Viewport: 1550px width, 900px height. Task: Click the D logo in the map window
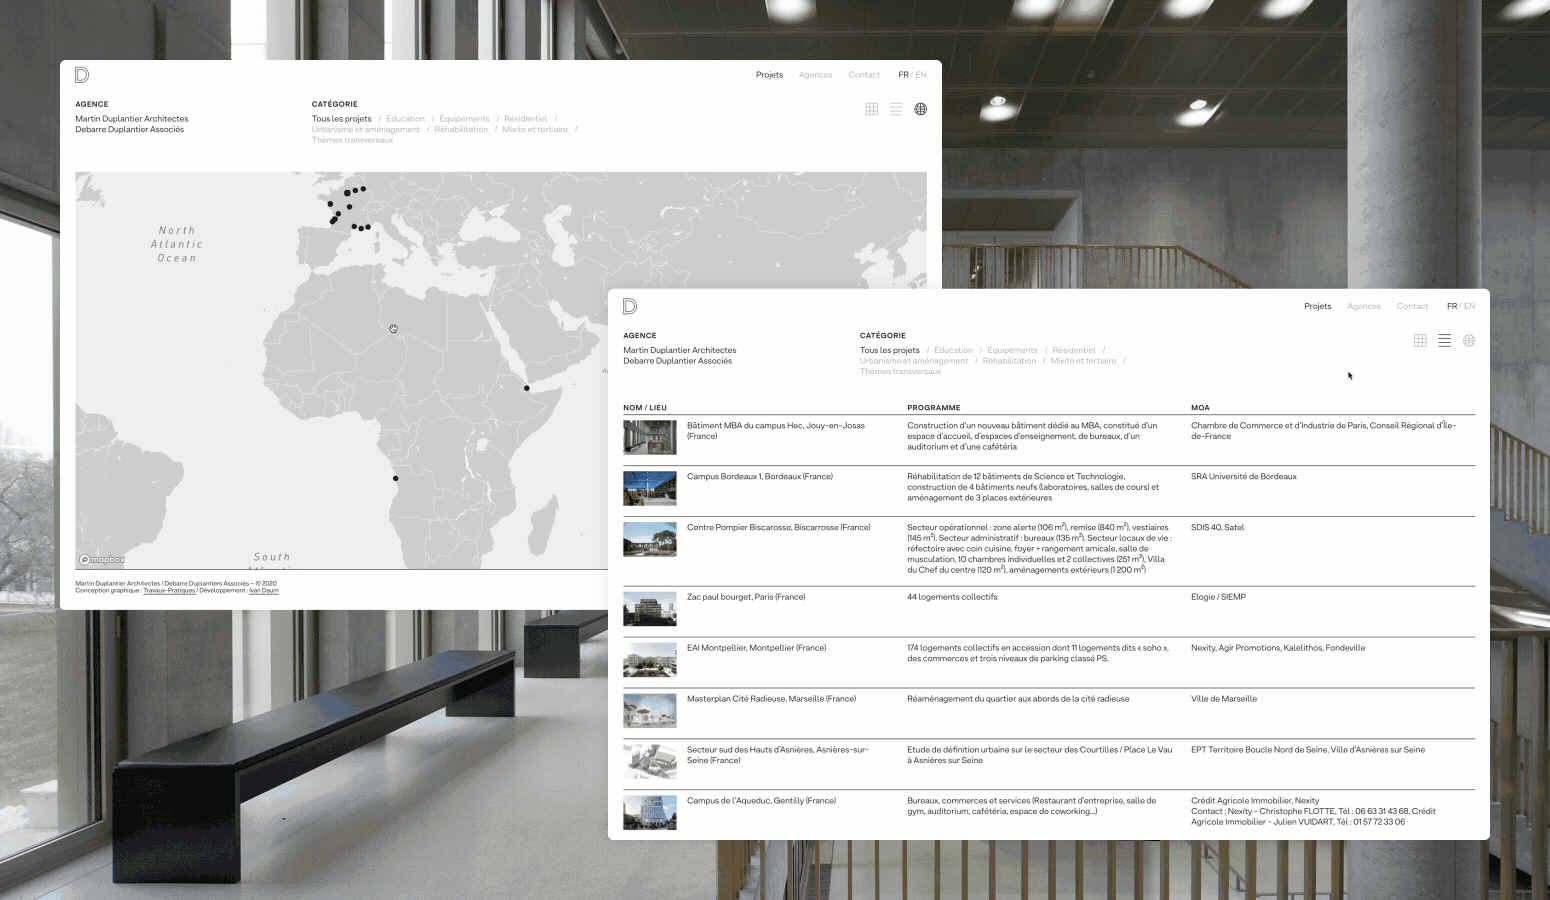coord(82,75)
